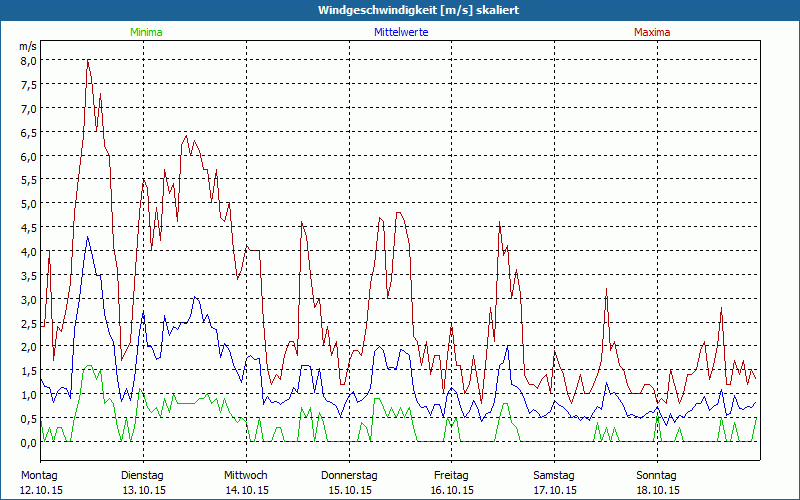This screenshot has width=800, height=500.
Task: Click the 4,0 axis value
Action: coord(29,252)
